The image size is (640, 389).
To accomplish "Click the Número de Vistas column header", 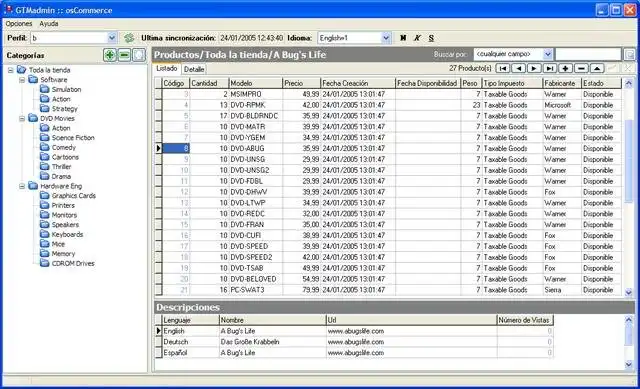I will pyautogui.click(x=525, y=320).
